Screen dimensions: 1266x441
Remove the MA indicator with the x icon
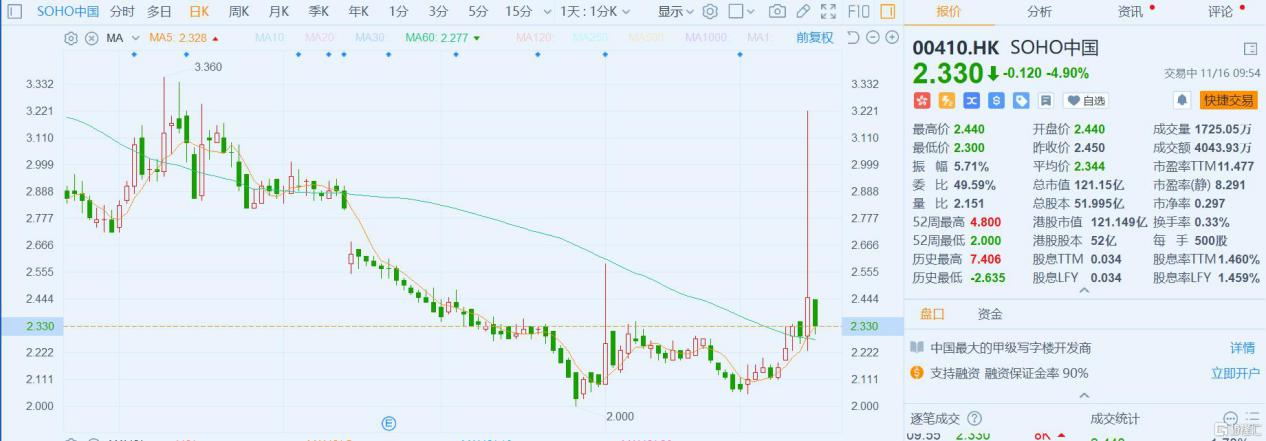(x=91, y=38)
